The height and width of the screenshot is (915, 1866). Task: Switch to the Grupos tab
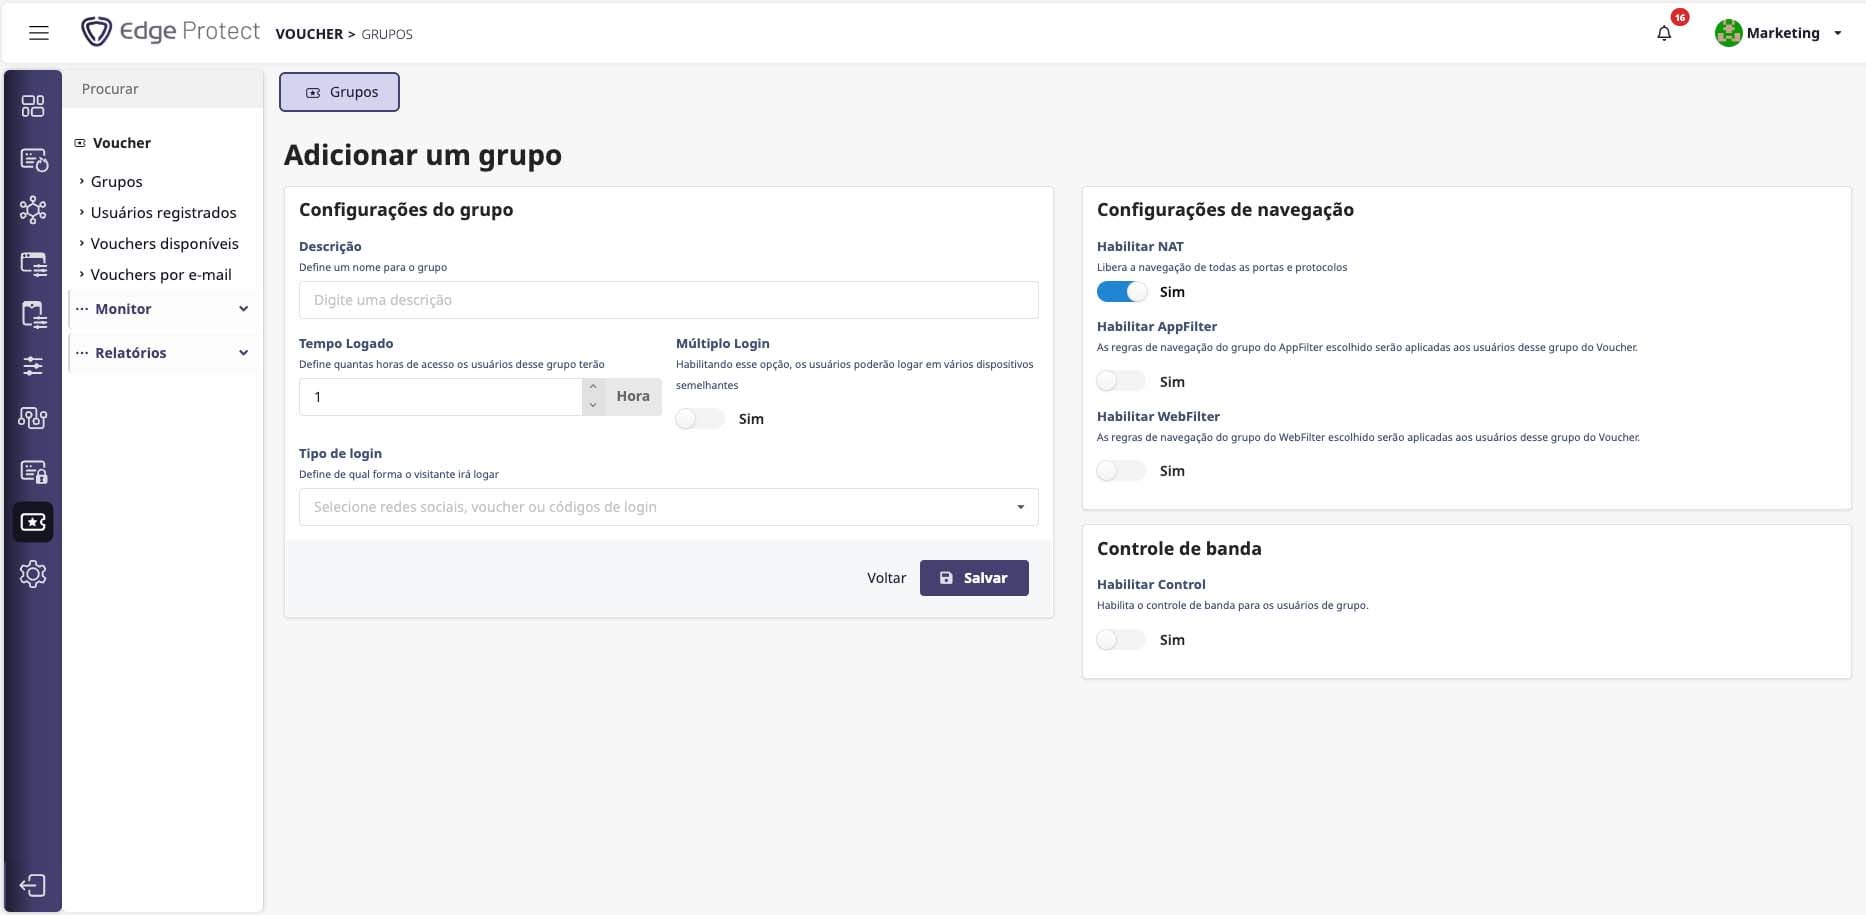[340, 92]
